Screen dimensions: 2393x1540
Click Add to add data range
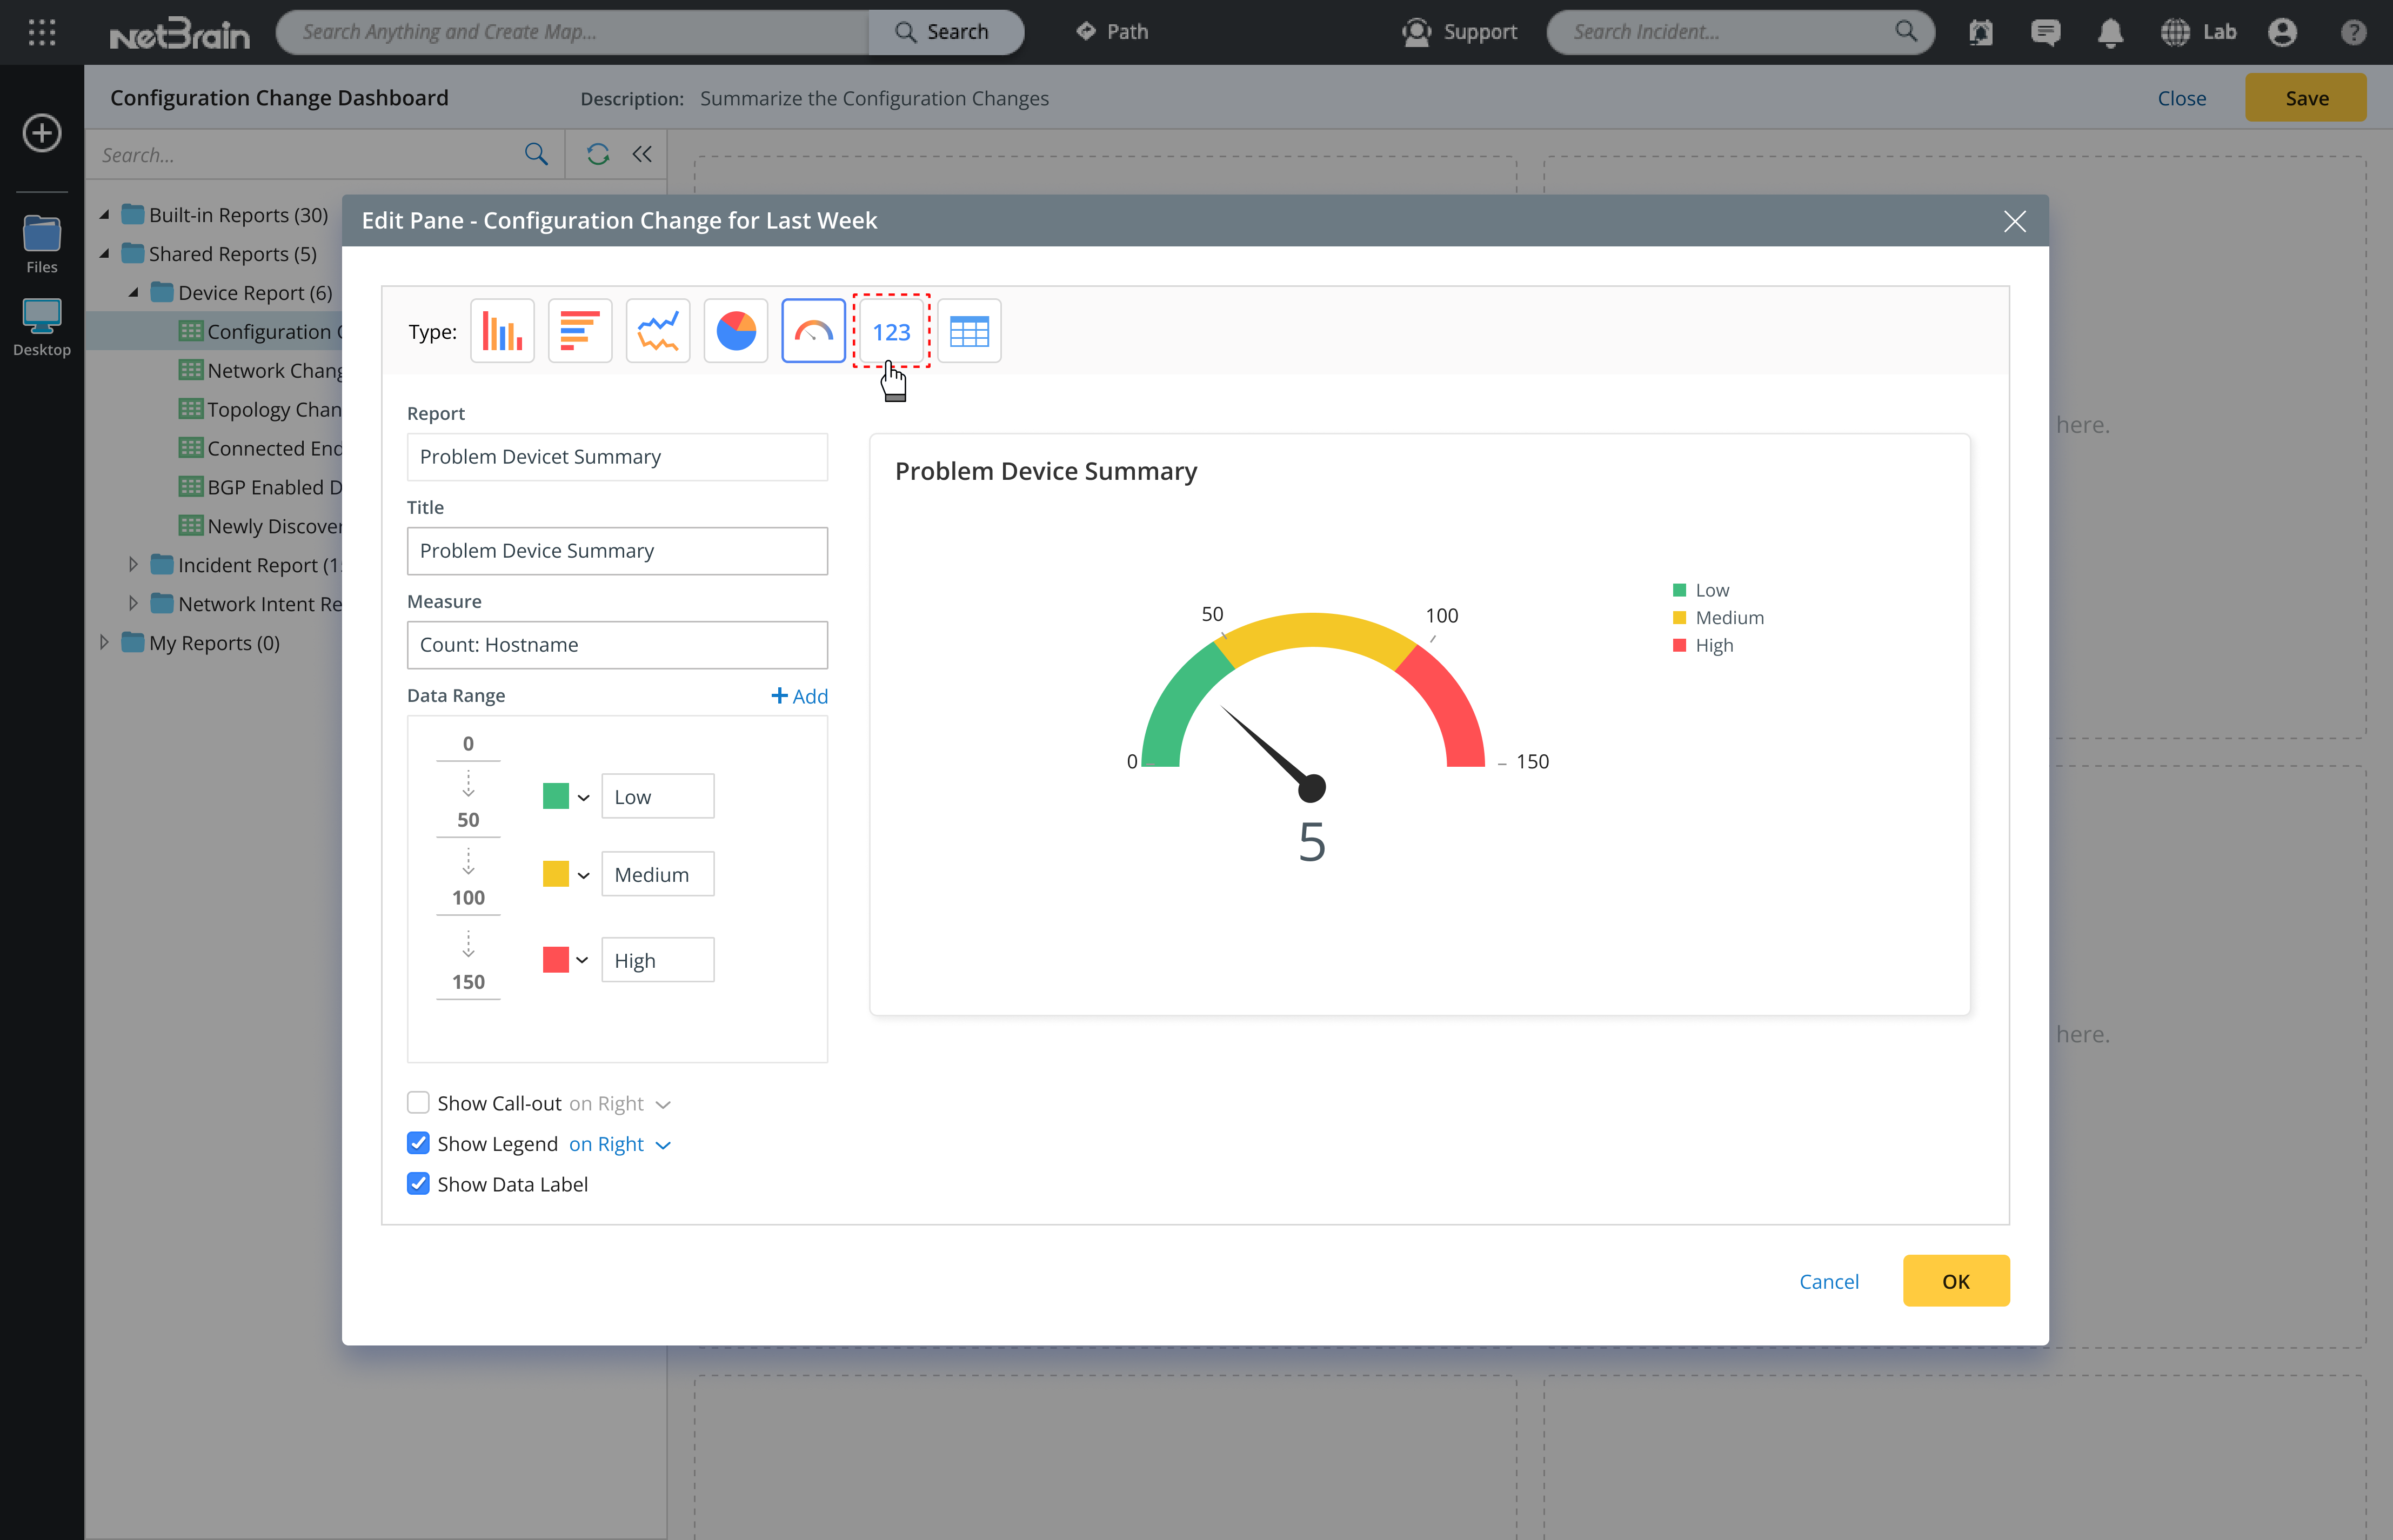[799, 696]
